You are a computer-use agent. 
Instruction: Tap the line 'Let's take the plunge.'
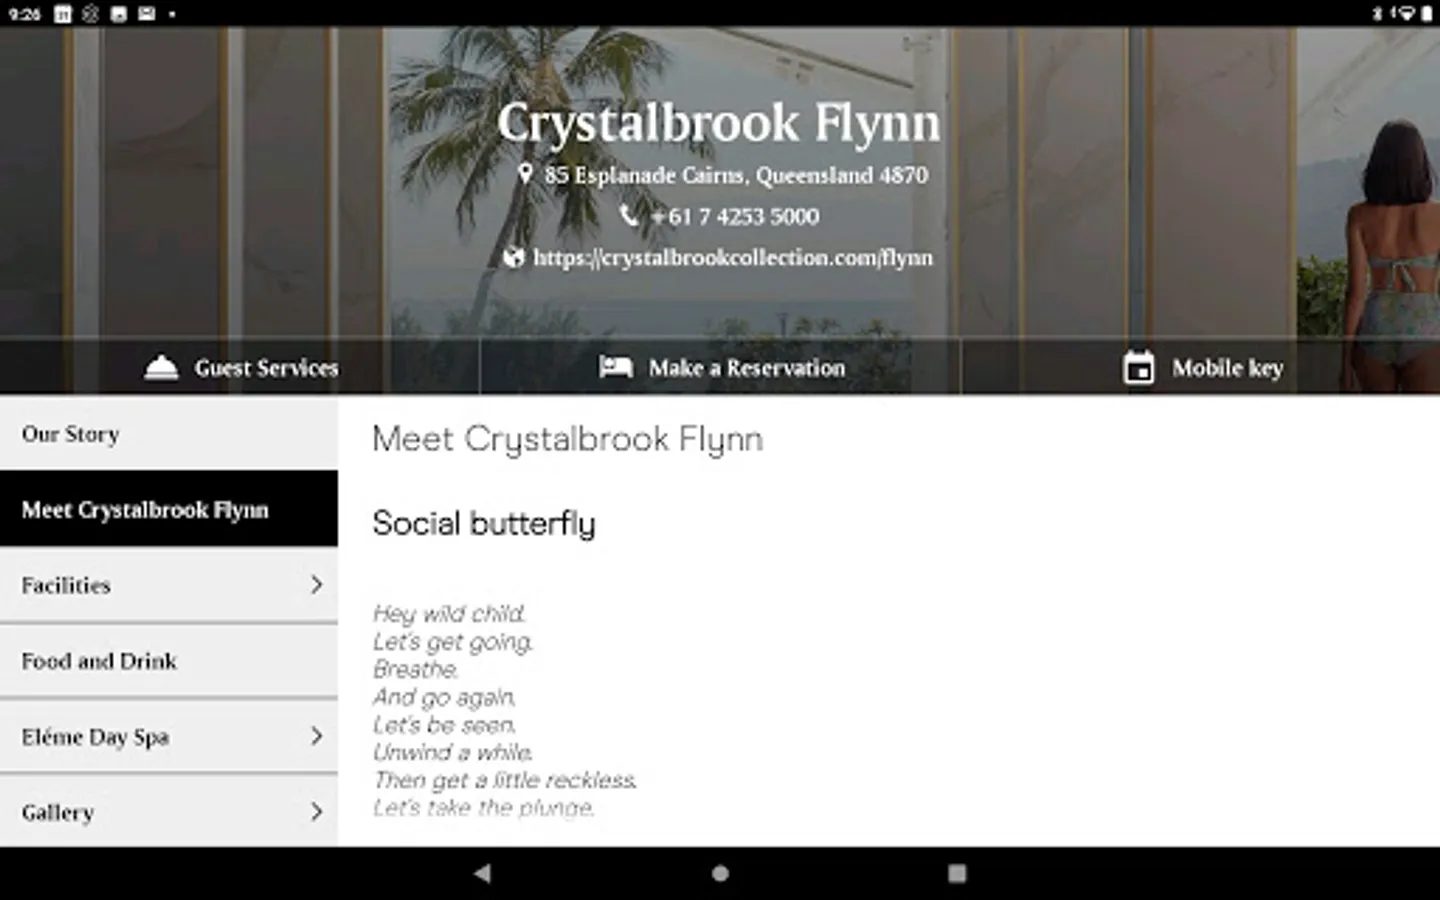(484, 808)
